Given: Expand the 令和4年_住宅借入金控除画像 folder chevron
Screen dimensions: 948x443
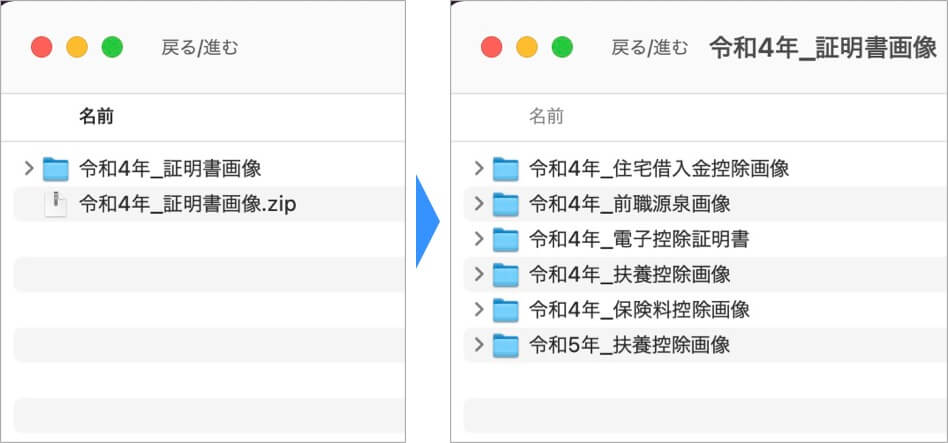Looking at the screenshot, I should tap(478, 168).
